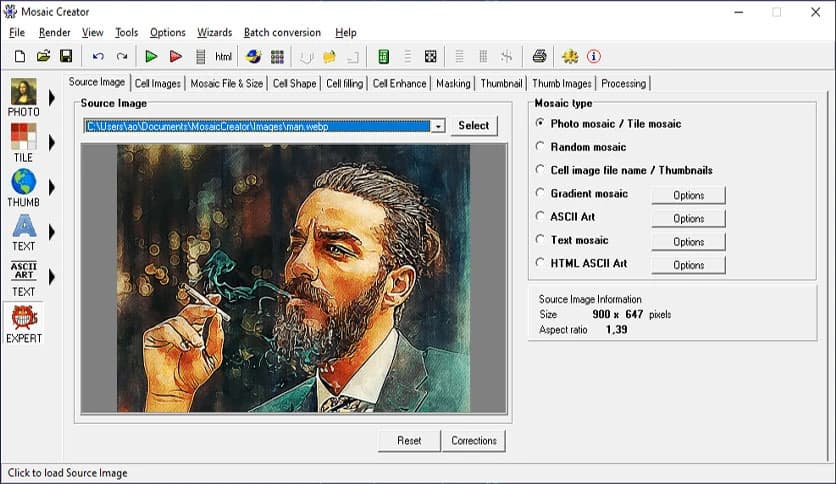Go to the Cell Shape tab

294,84
